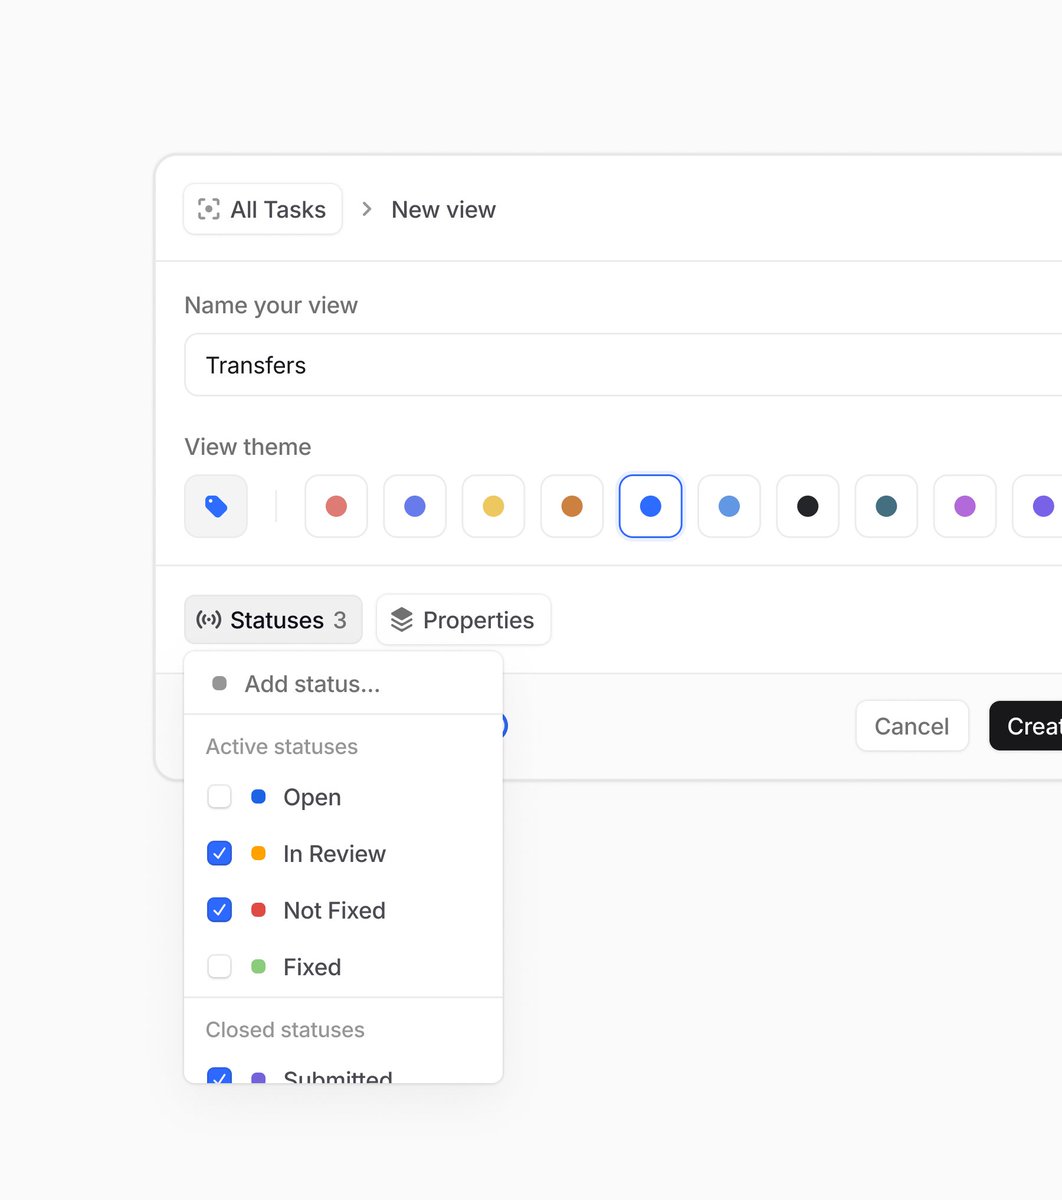Check the Fixed status checkbox
Image resolution: width=1062 pixels, height=1200 pixels.
pyautogui.click(x=219, y=967)
